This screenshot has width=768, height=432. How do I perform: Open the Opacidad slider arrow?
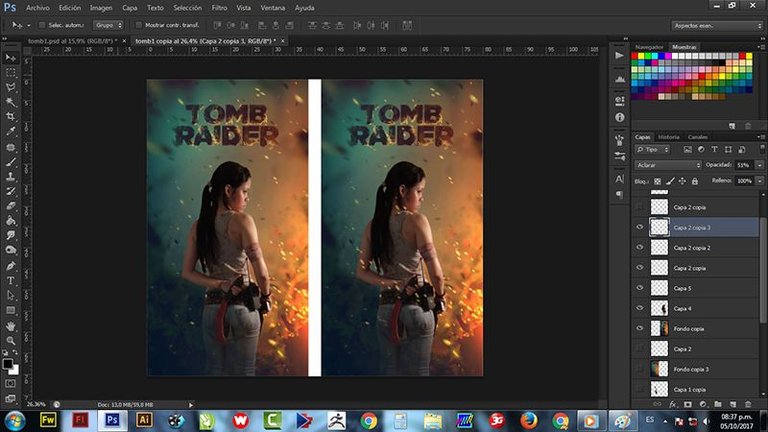click(x=760, y=165)
